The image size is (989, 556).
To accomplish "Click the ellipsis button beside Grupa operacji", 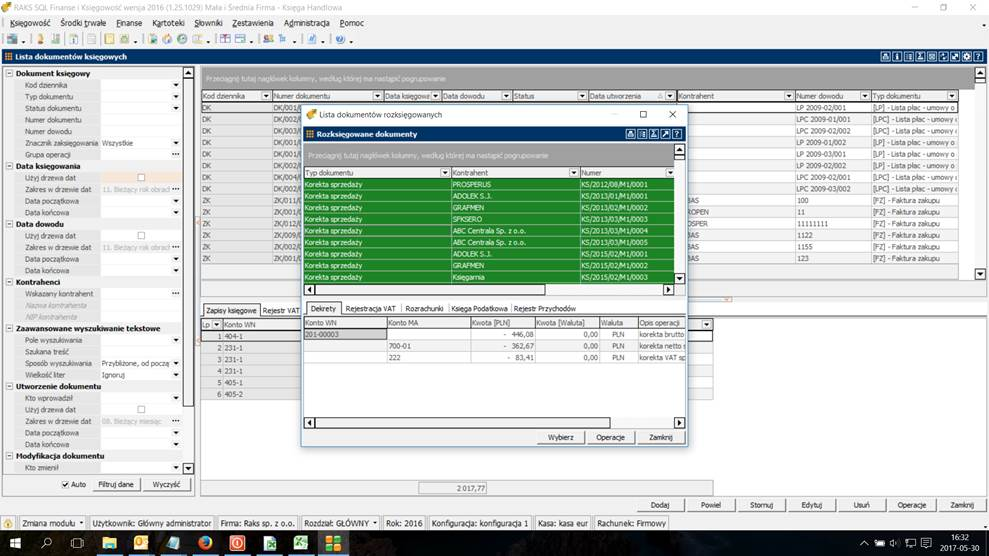I will point(176,154).
